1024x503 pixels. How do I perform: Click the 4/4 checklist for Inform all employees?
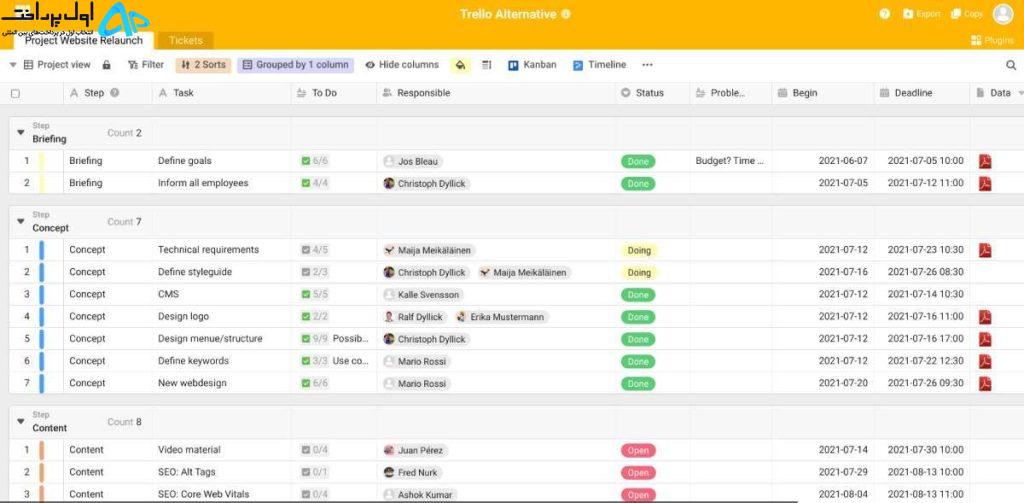pos(314,183)
